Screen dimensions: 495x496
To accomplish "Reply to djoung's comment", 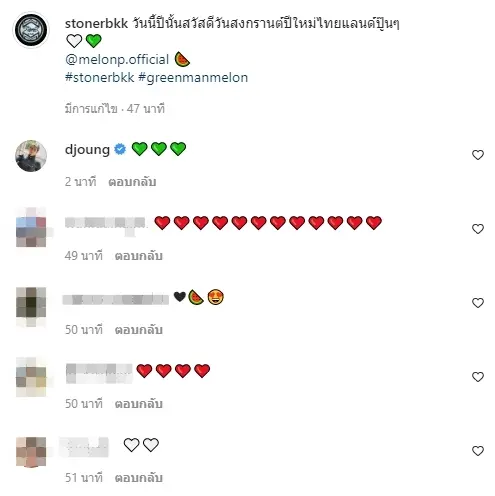I will point(132,182).
